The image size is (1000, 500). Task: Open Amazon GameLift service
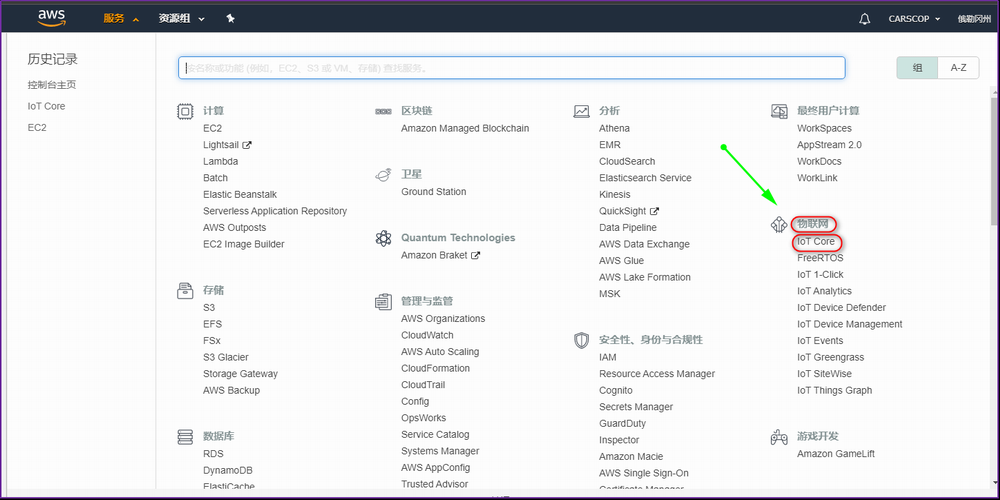click(835, 453)
